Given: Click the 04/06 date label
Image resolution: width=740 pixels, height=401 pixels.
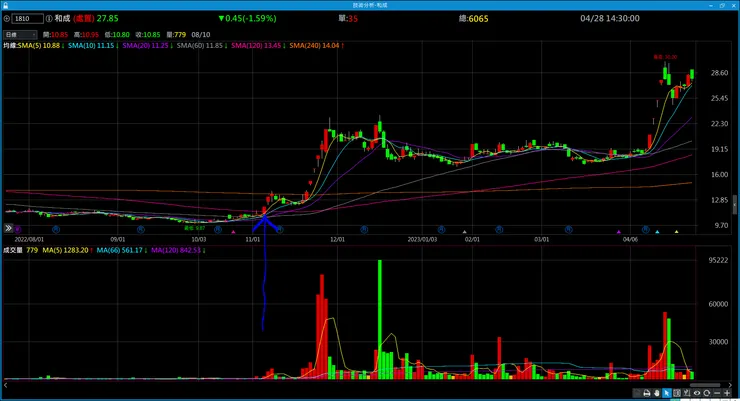Looking at the screenshot, I should click(x=630, y=240).
